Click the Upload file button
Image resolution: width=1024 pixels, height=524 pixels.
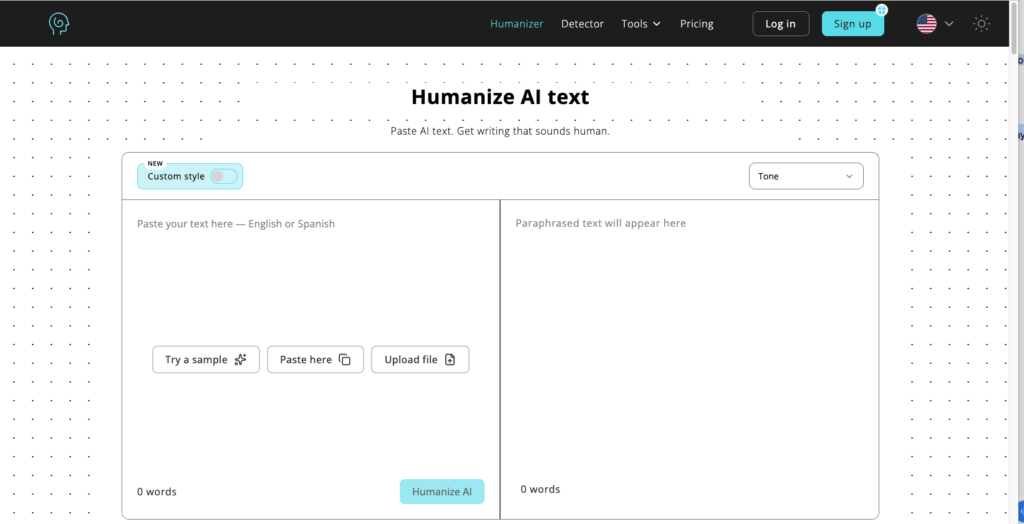click(420, 359)
